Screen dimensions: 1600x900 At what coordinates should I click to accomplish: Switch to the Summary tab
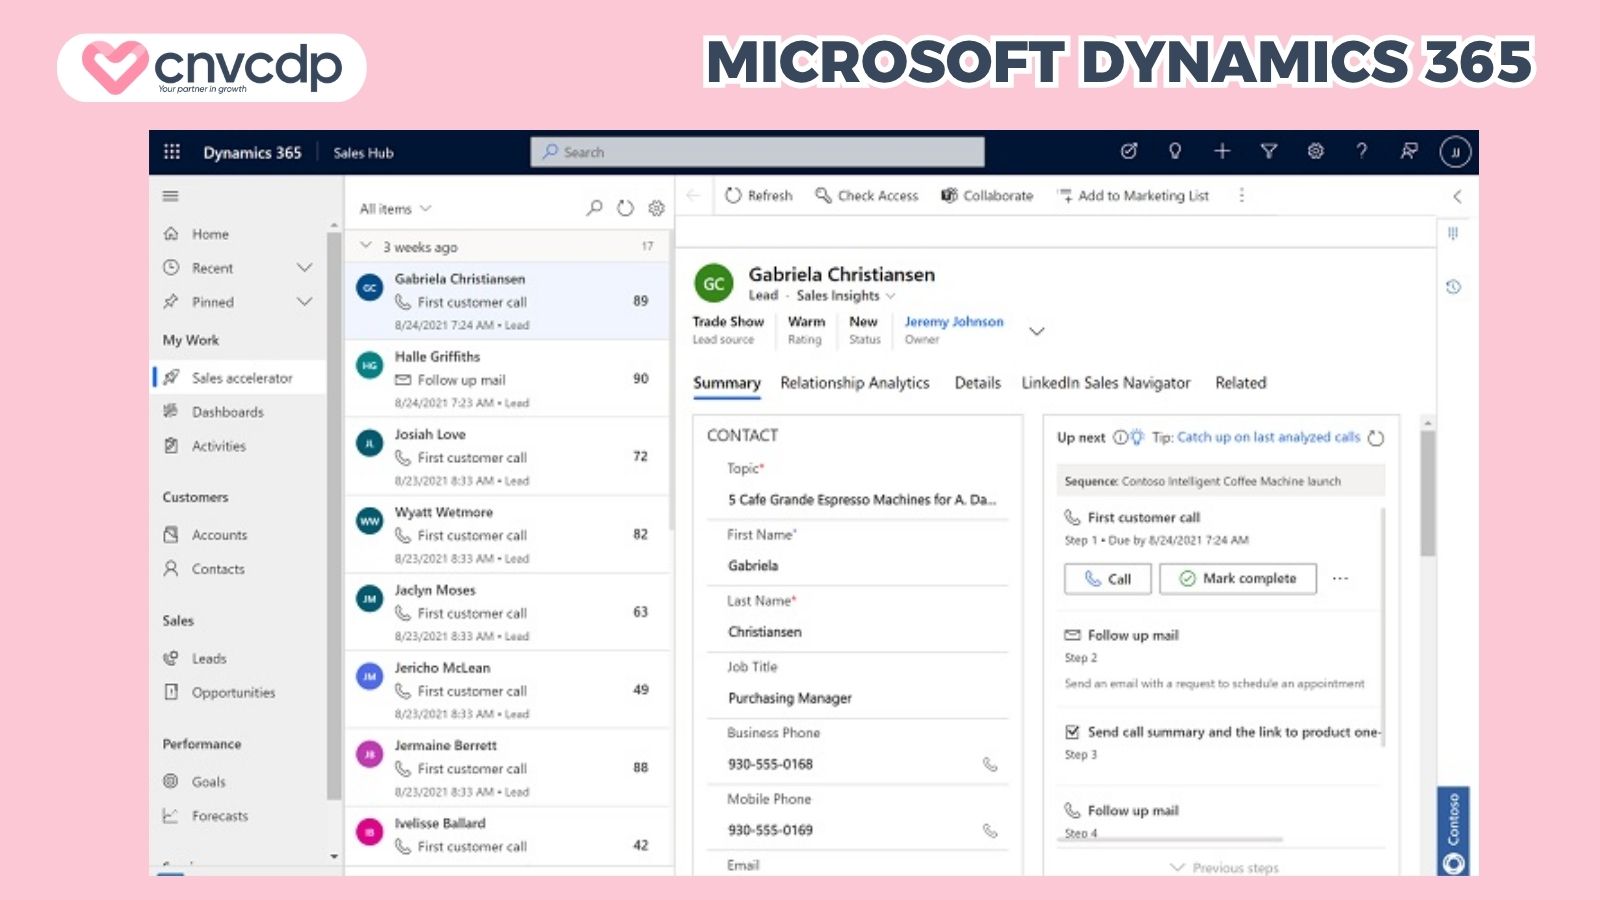[727, 383]
